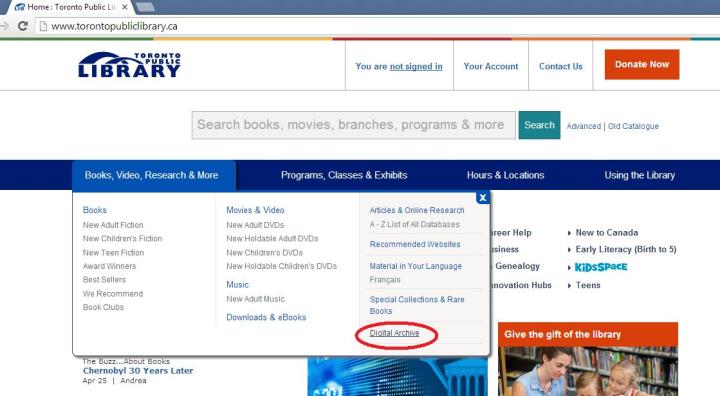
Task: Open Early Literacy (Birth to 5)
Action: point(626,249)
